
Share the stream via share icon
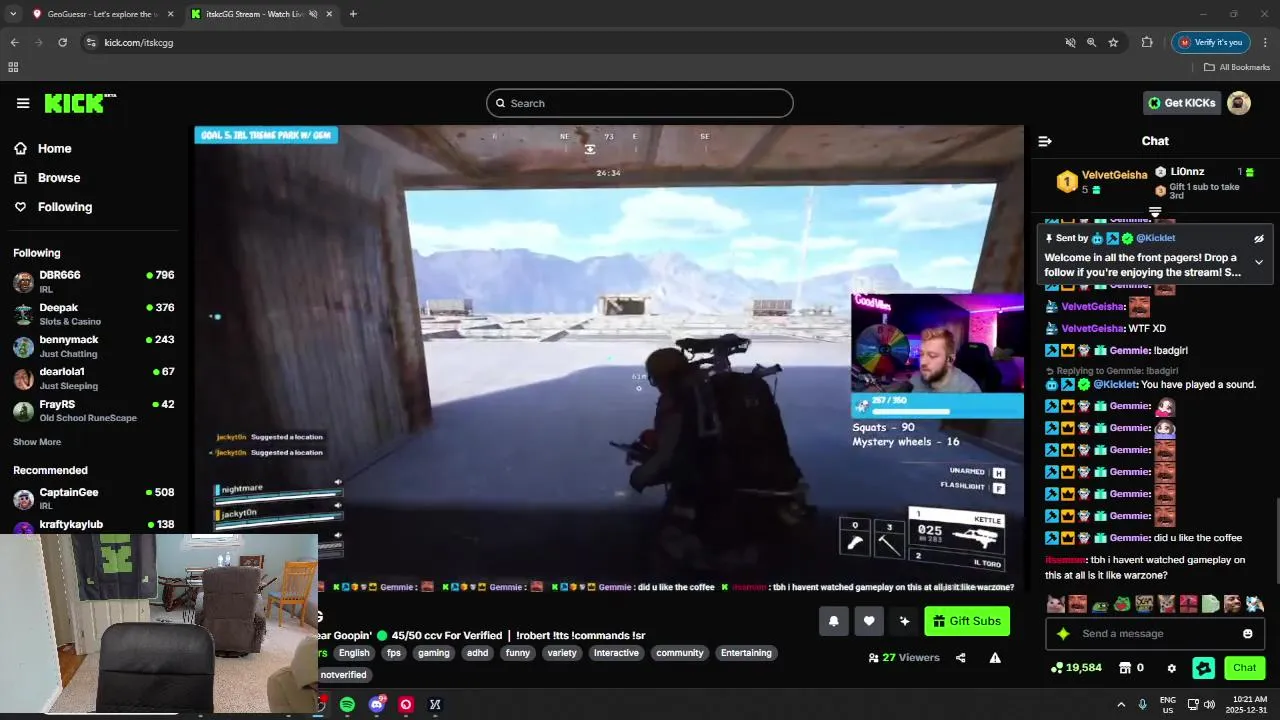961,657
